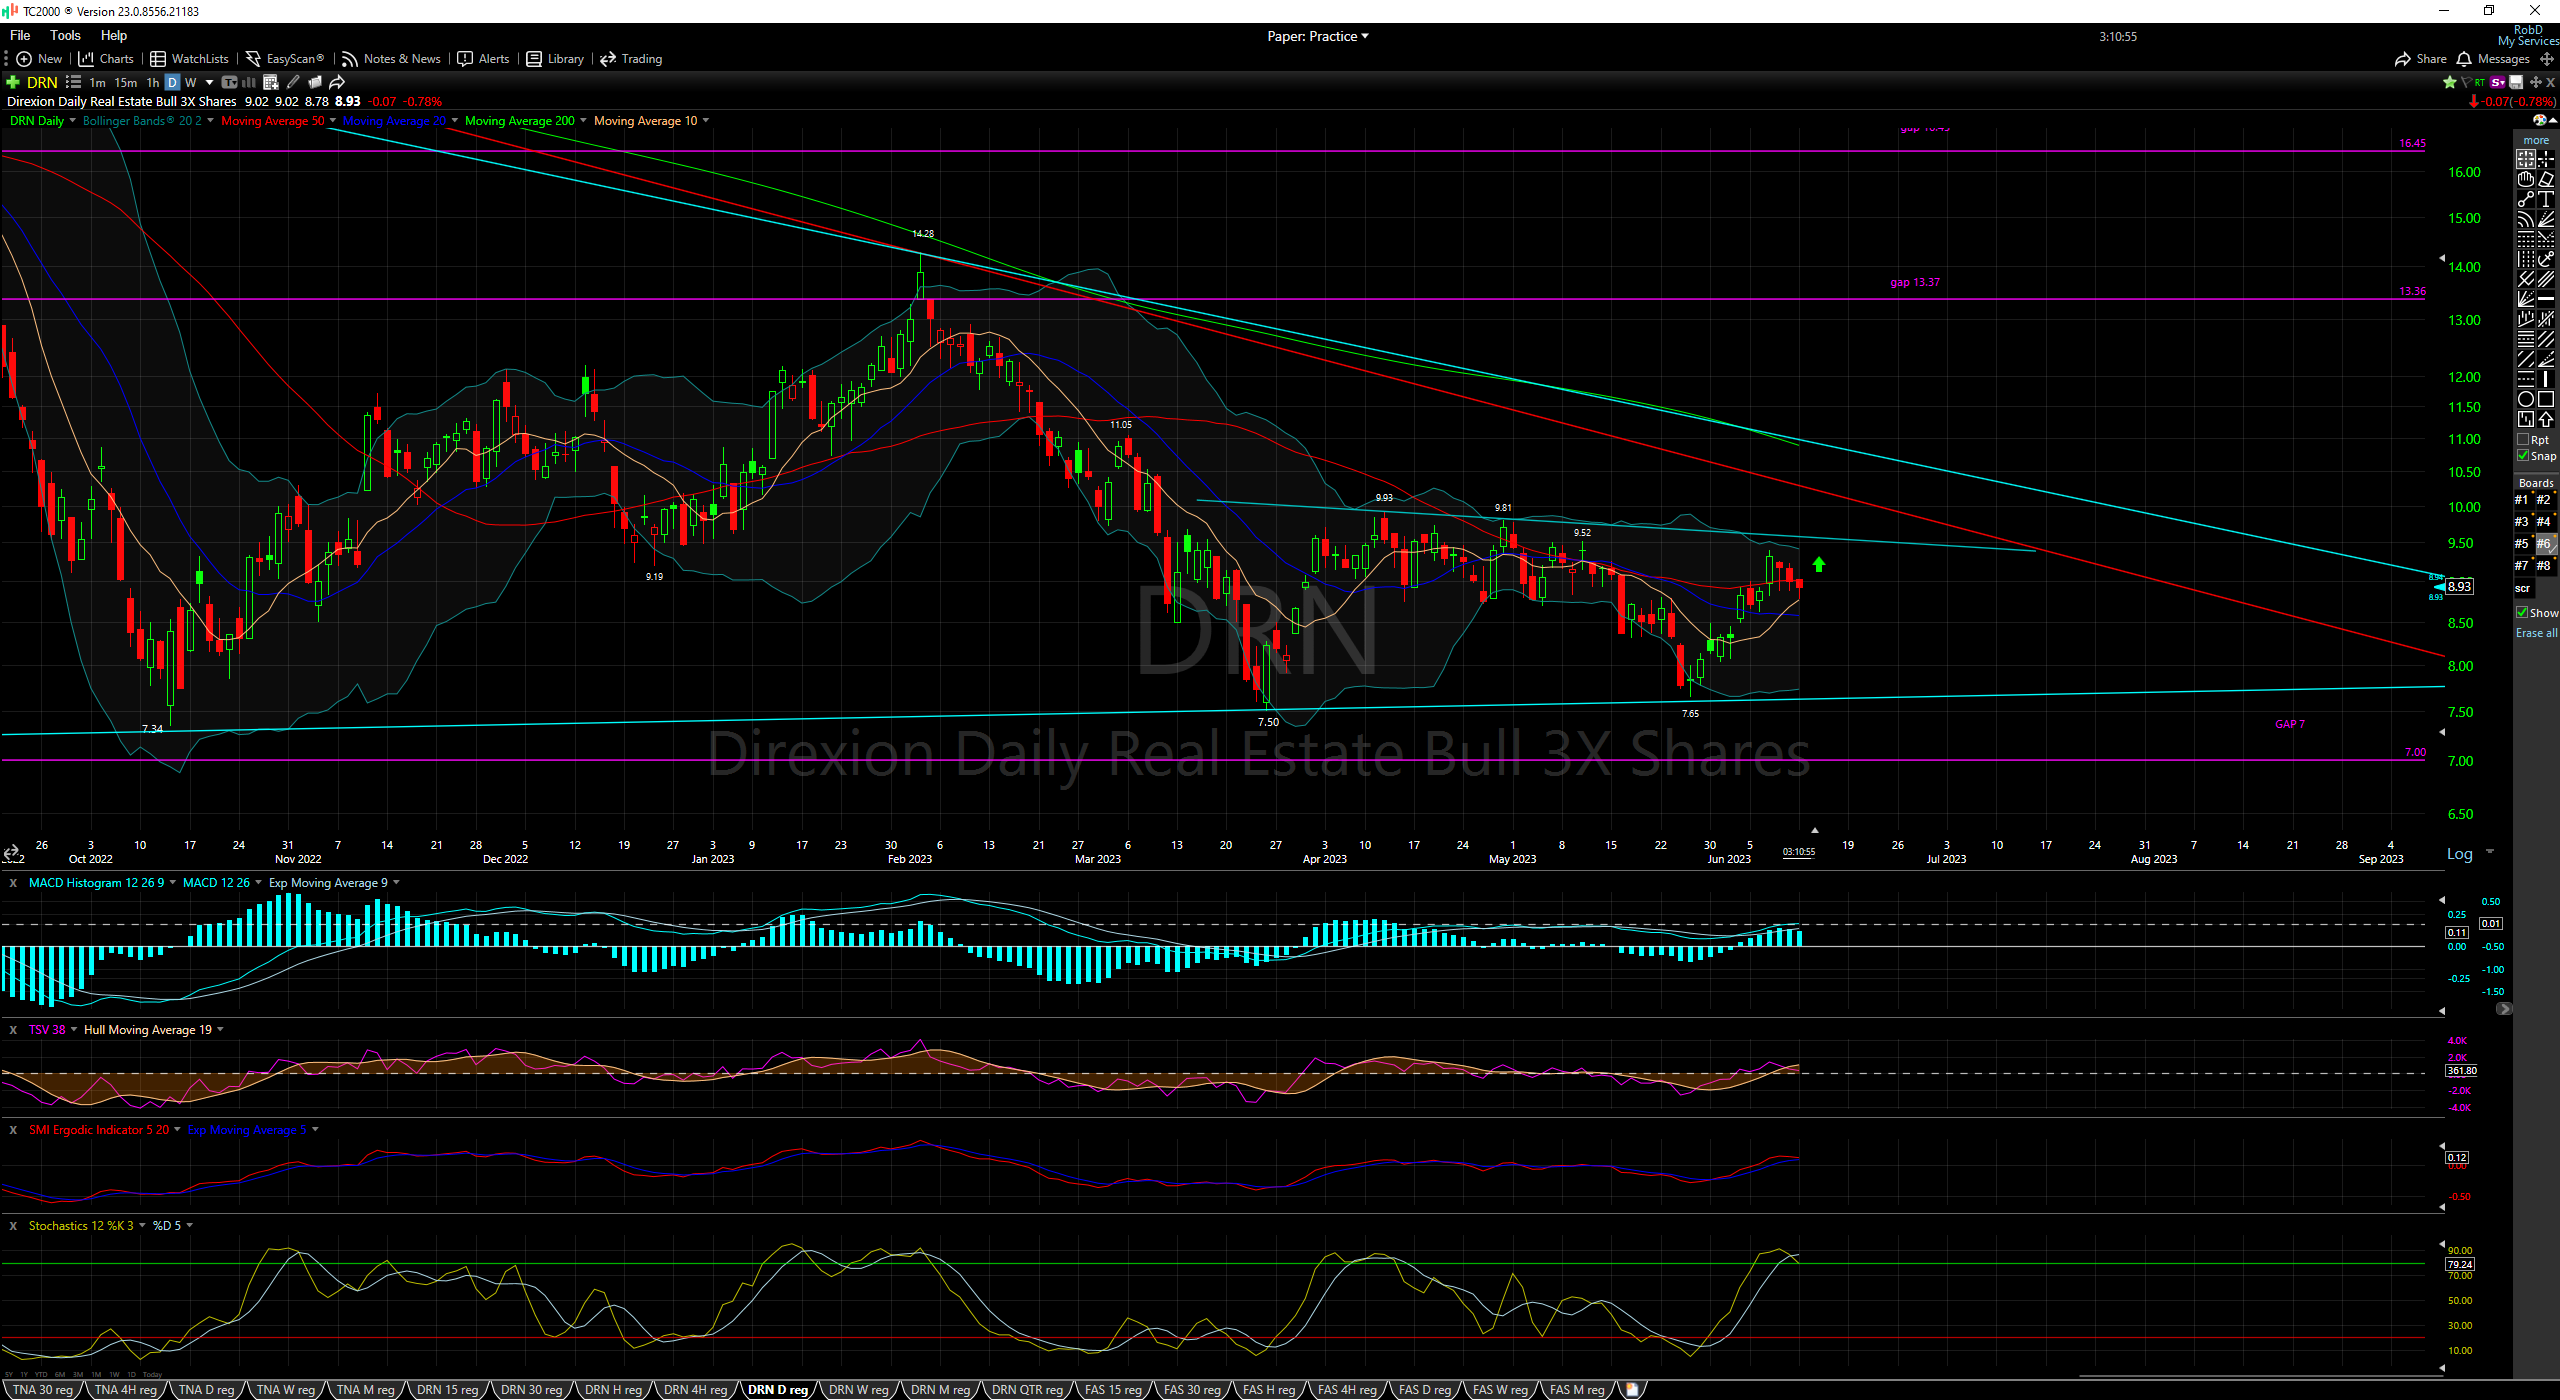The image size is (2560, 1400).
Task: Click the share arrow icon beside DRN timeframes
Action: [x=337, y=82]
